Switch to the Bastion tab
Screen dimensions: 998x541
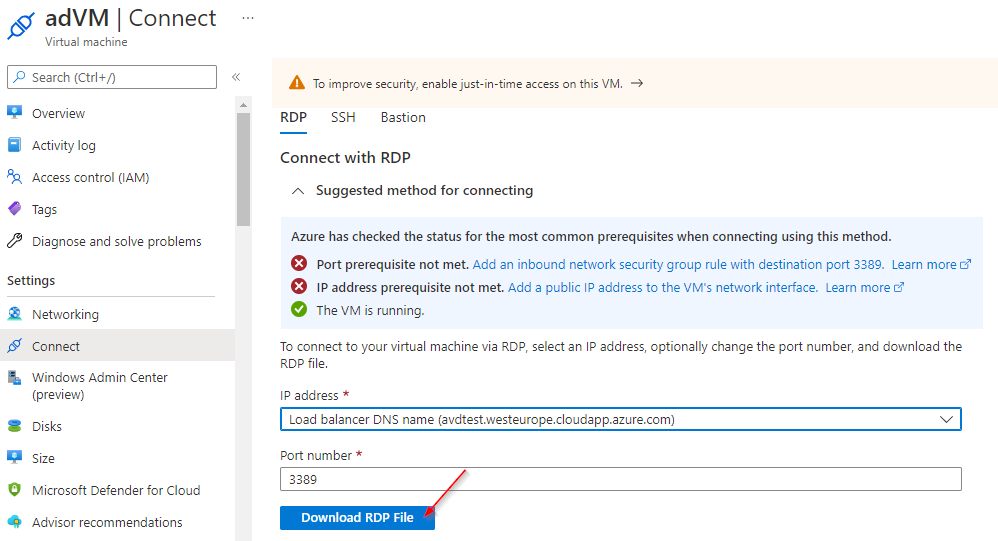point(403,118)
